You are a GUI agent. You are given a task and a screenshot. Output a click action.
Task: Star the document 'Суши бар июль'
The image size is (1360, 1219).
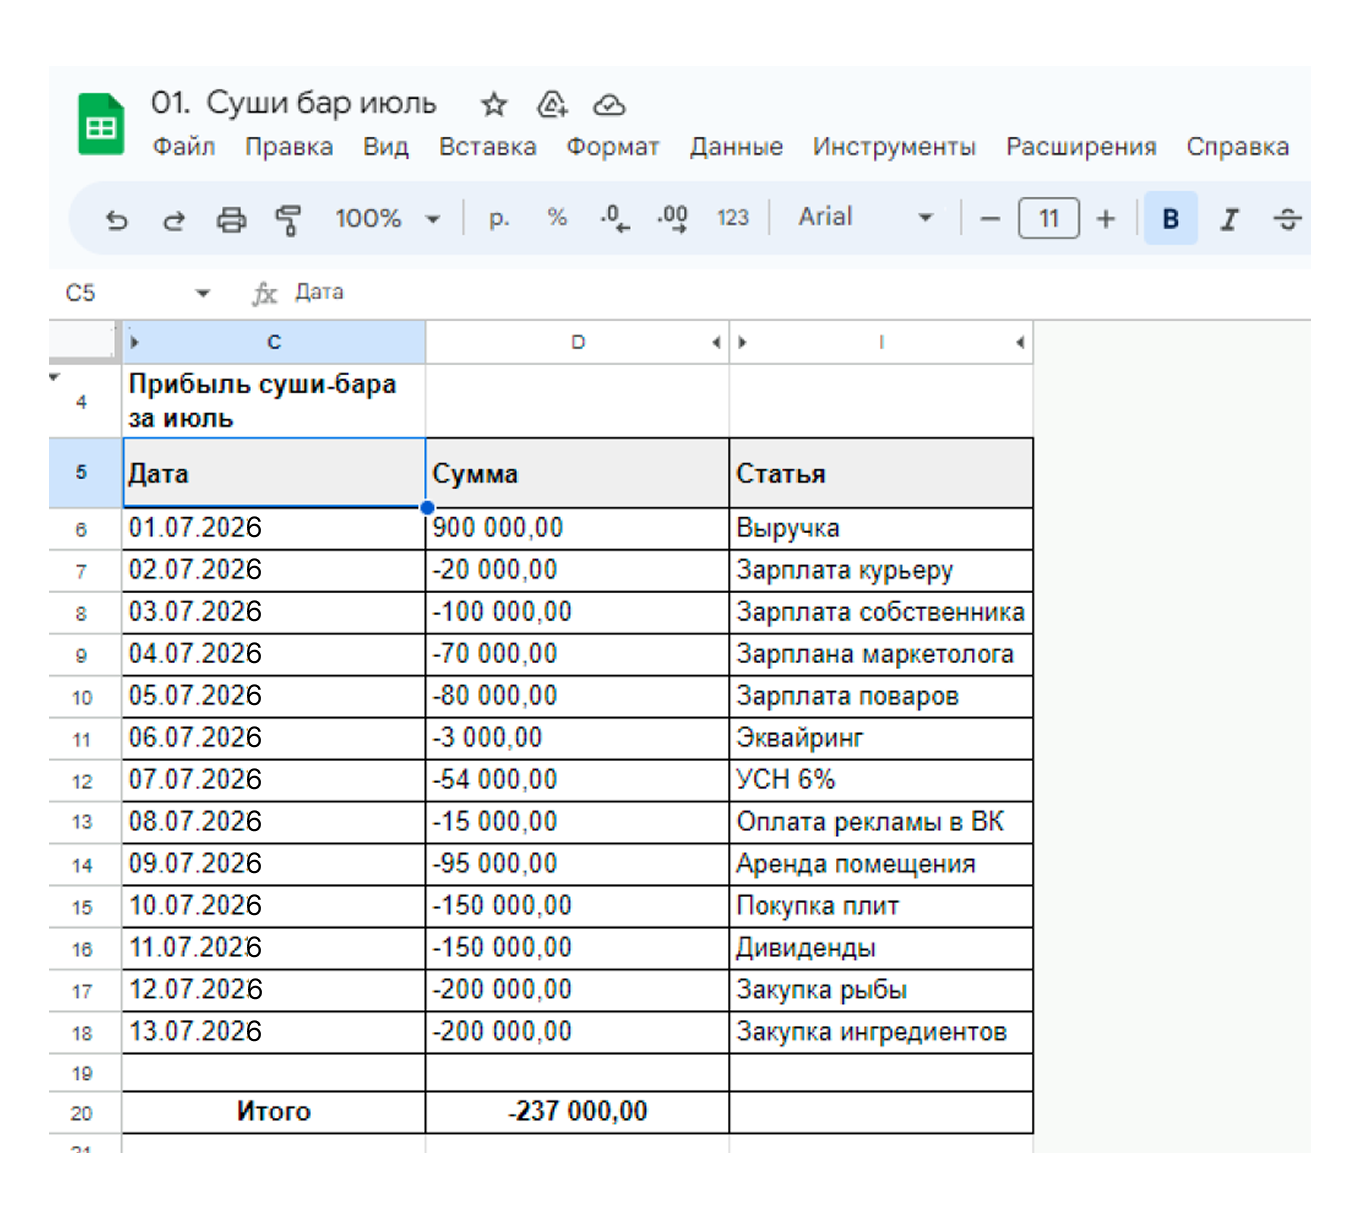[494, 104]
